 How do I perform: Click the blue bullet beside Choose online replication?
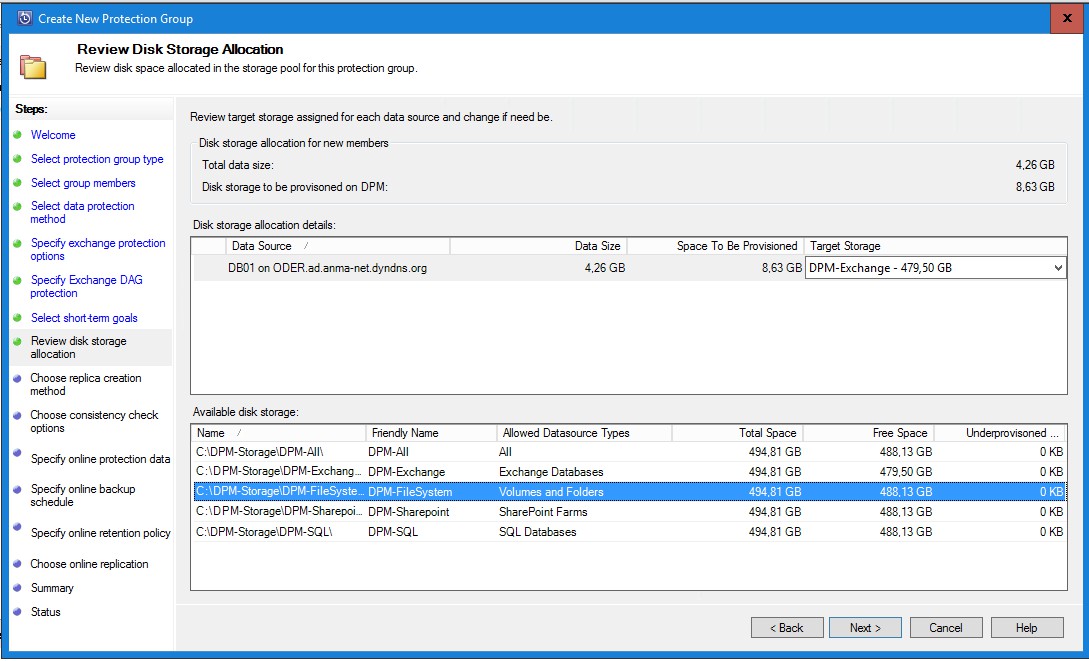click(17, 564)
